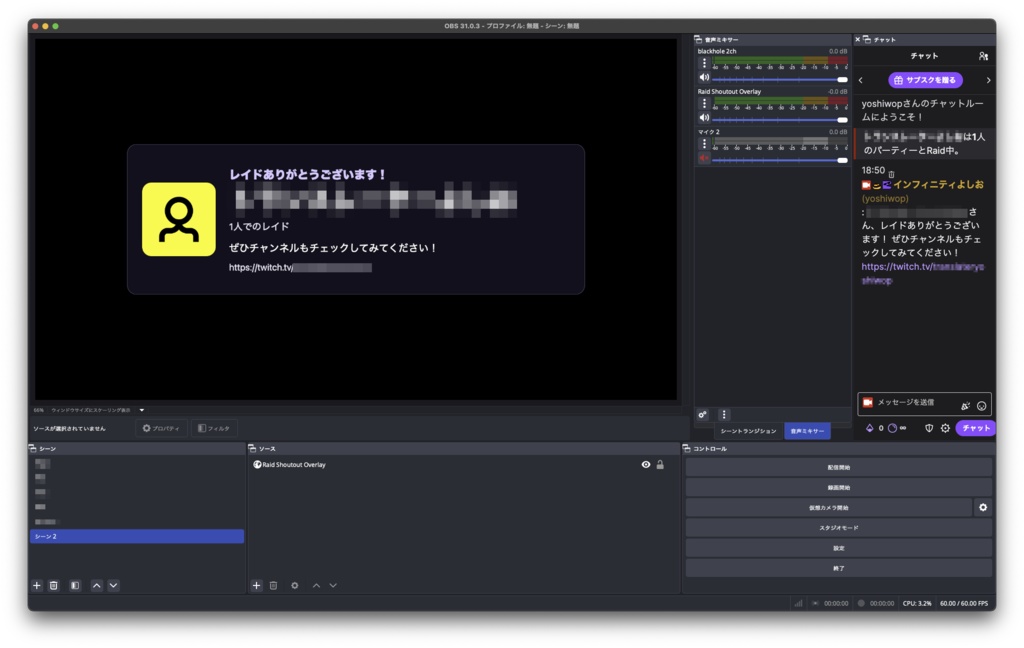
Task: Add a new source with plus icon
Action: (x=257, y=585)
